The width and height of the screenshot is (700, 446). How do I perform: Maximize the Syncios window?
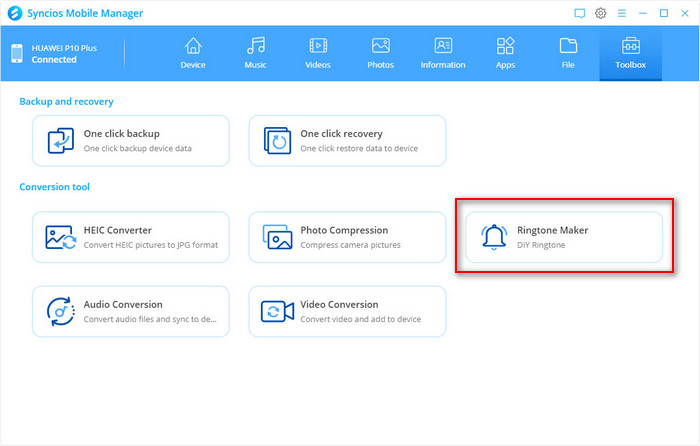(664, 13)
